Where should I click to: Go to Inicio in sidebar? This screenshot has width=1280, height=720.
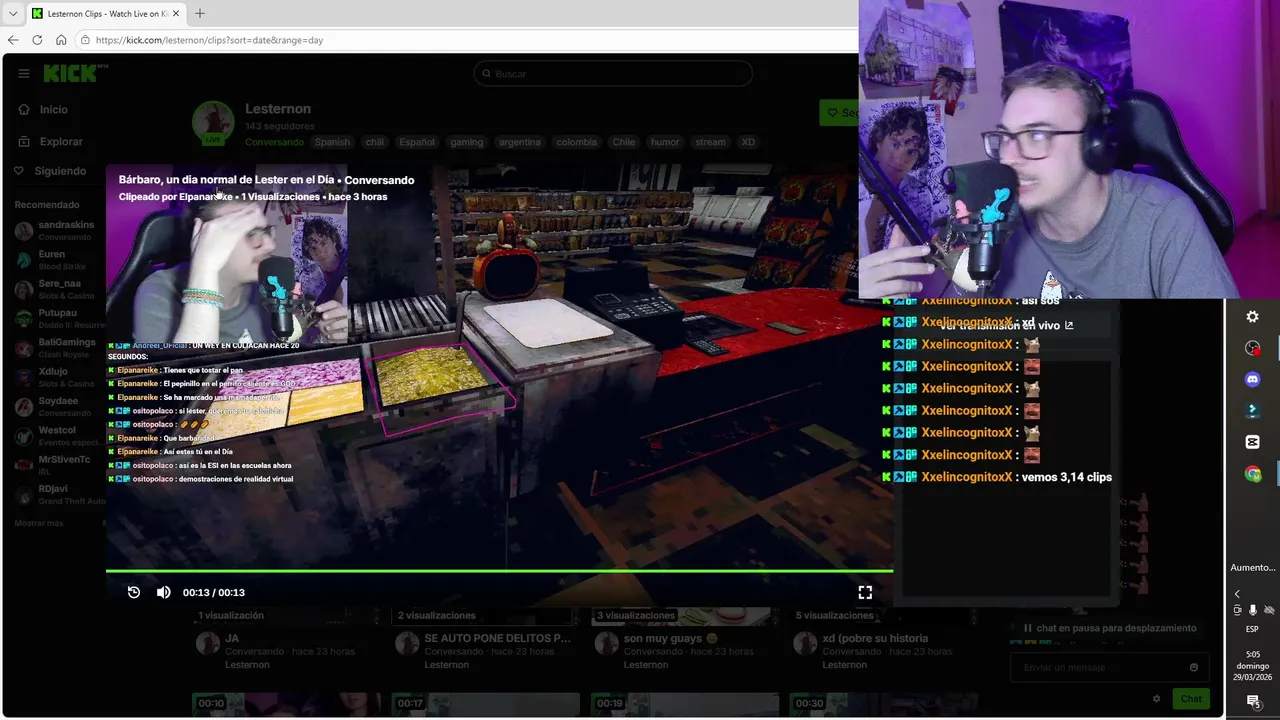53,109
